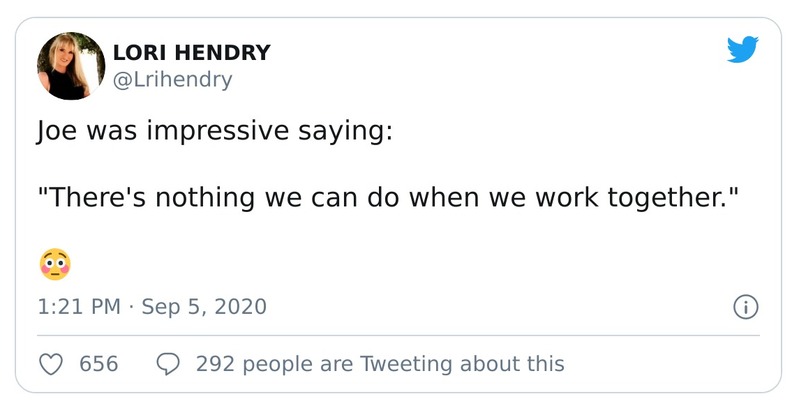Viewport: 799px width, 408px height.
Task: Click the reply speech bubble icon
Action: [x=170, y=364]
